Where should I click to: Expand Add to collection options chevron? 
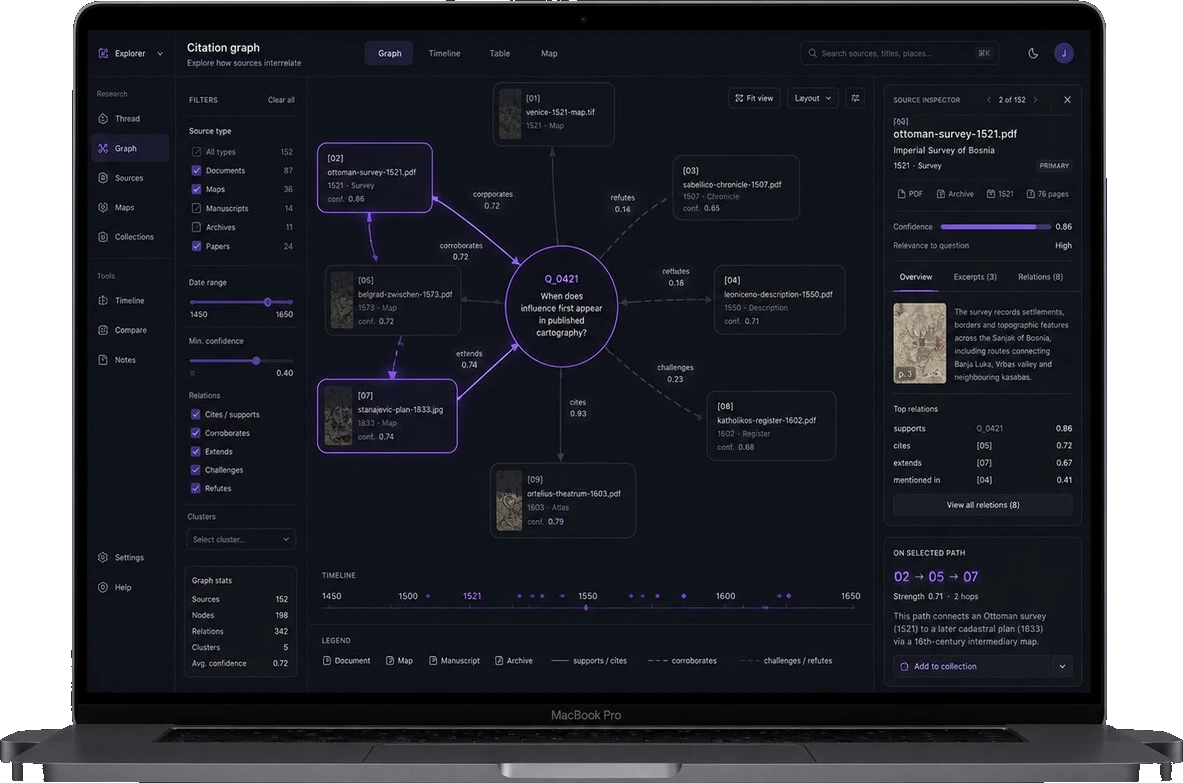1062,666
